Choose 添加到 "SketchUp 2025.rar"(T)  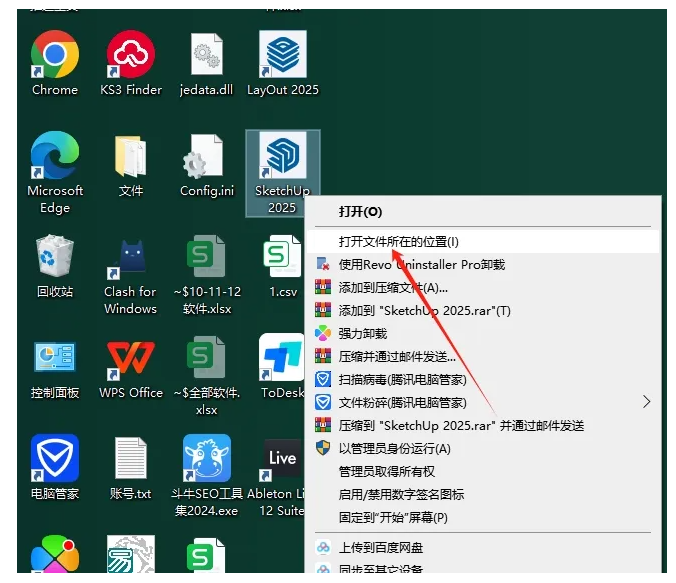click(x=483, y=310)
